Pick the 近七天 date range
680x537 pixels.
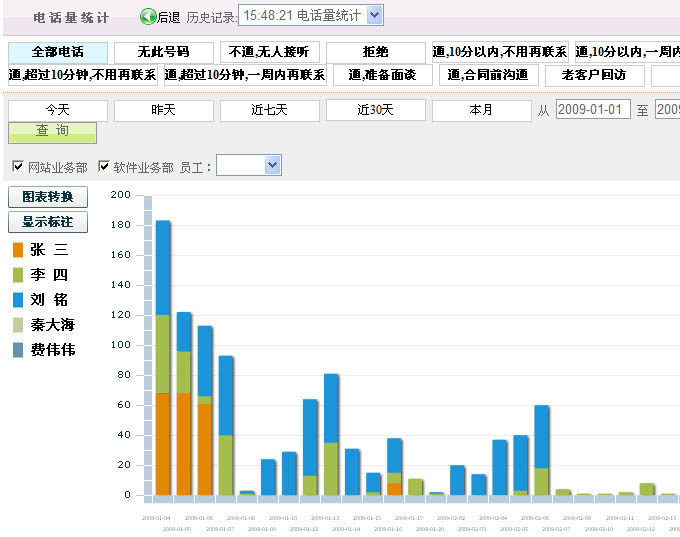click(269, 110)
